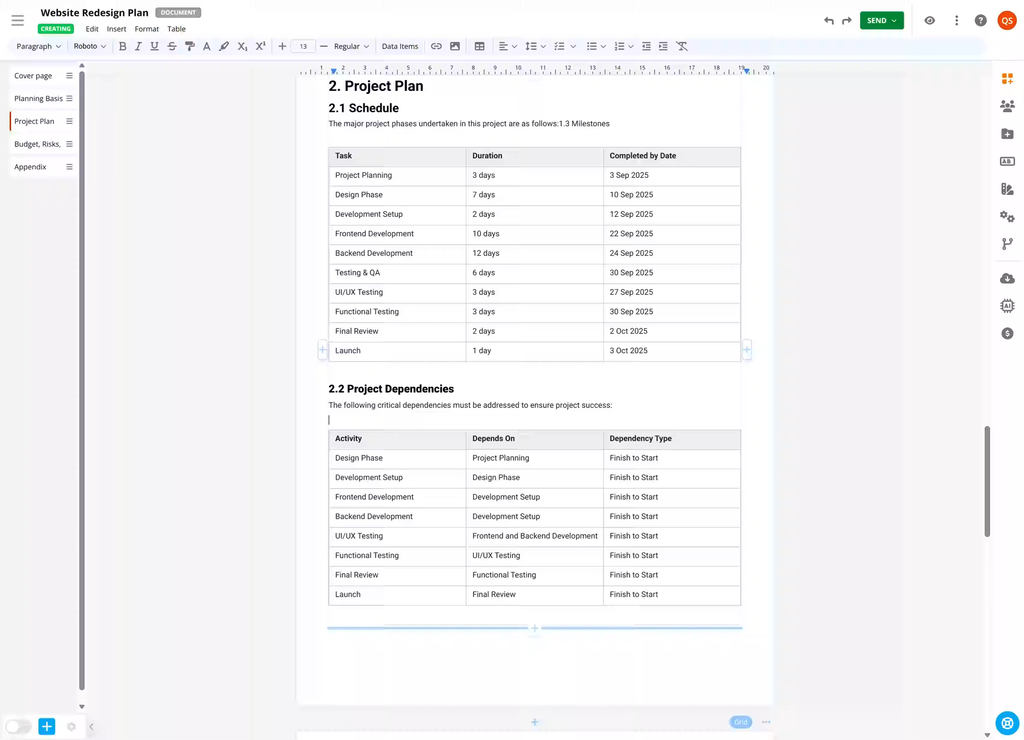The width and height of the screenshot is (1024, 740).
Task: Open the workflow branch icon in sidebar
Action: click(1007, 244)
